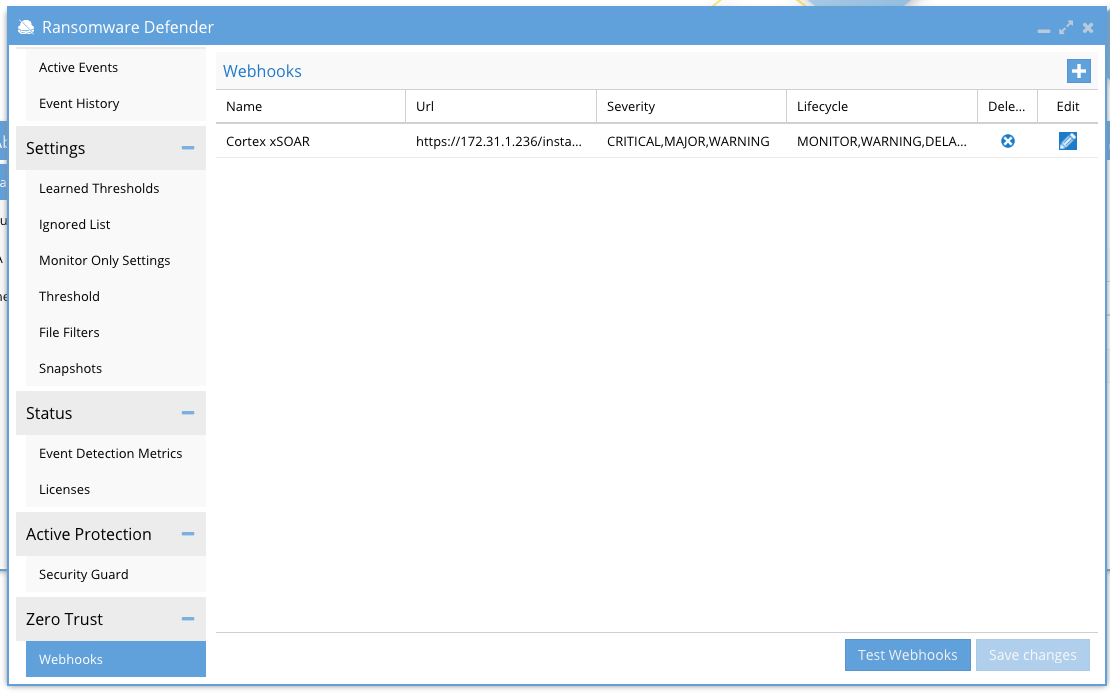Viewport: 1110px width, 693px height.
Task: Open Event History page
Action: tap(79, 104)
